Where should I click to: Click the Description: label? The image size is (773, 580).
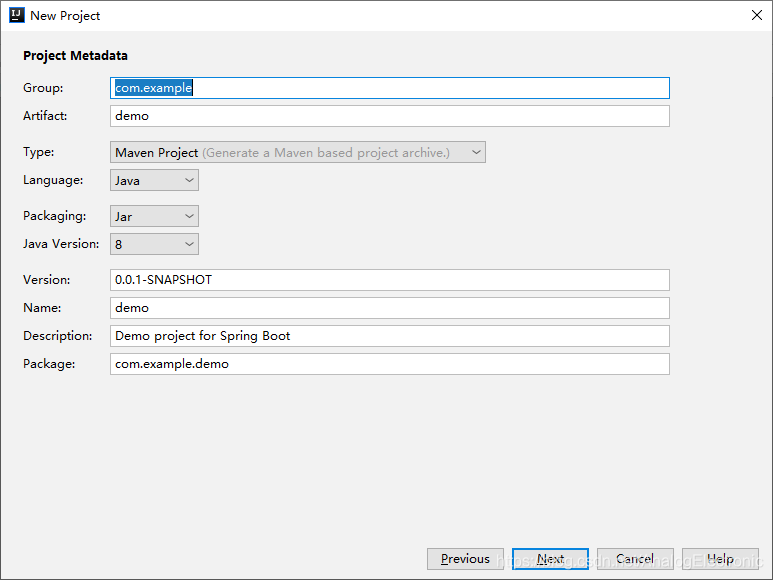pyautogui.click(x=57, y=336)
